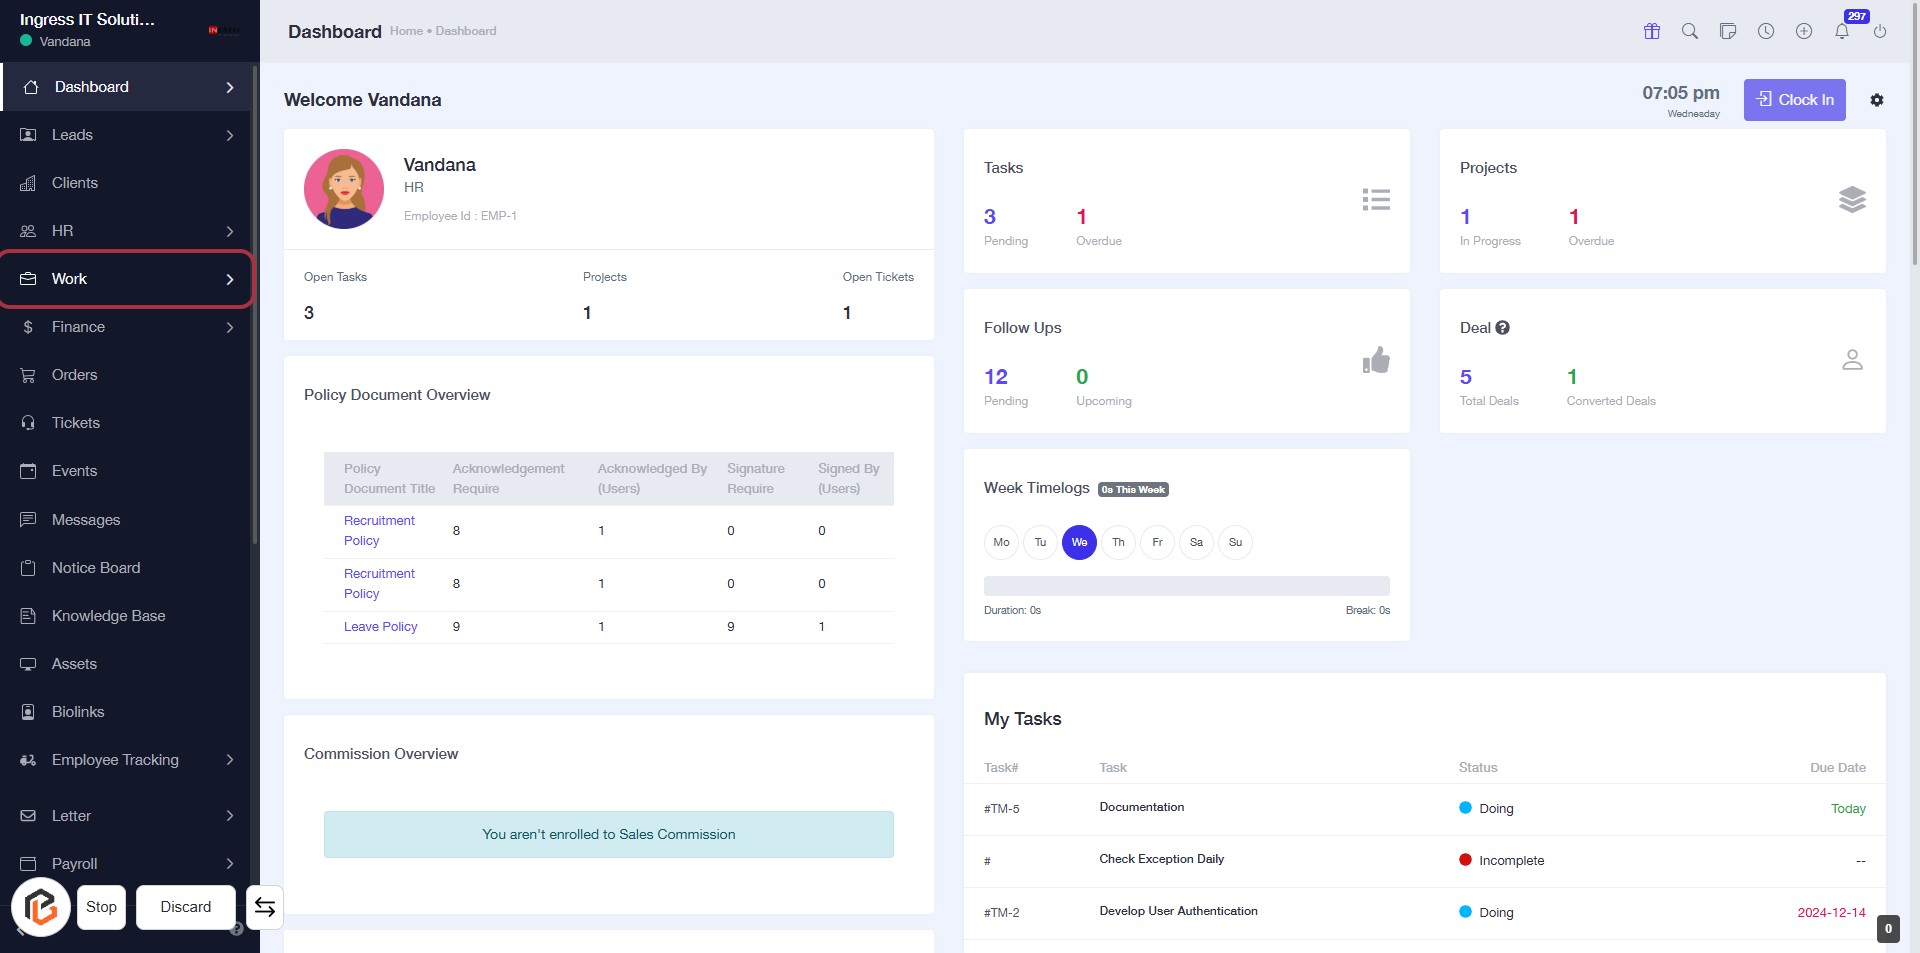1920x953 pixels.
Task: Click the power logout icon
Action: [x=1880, y=31]
